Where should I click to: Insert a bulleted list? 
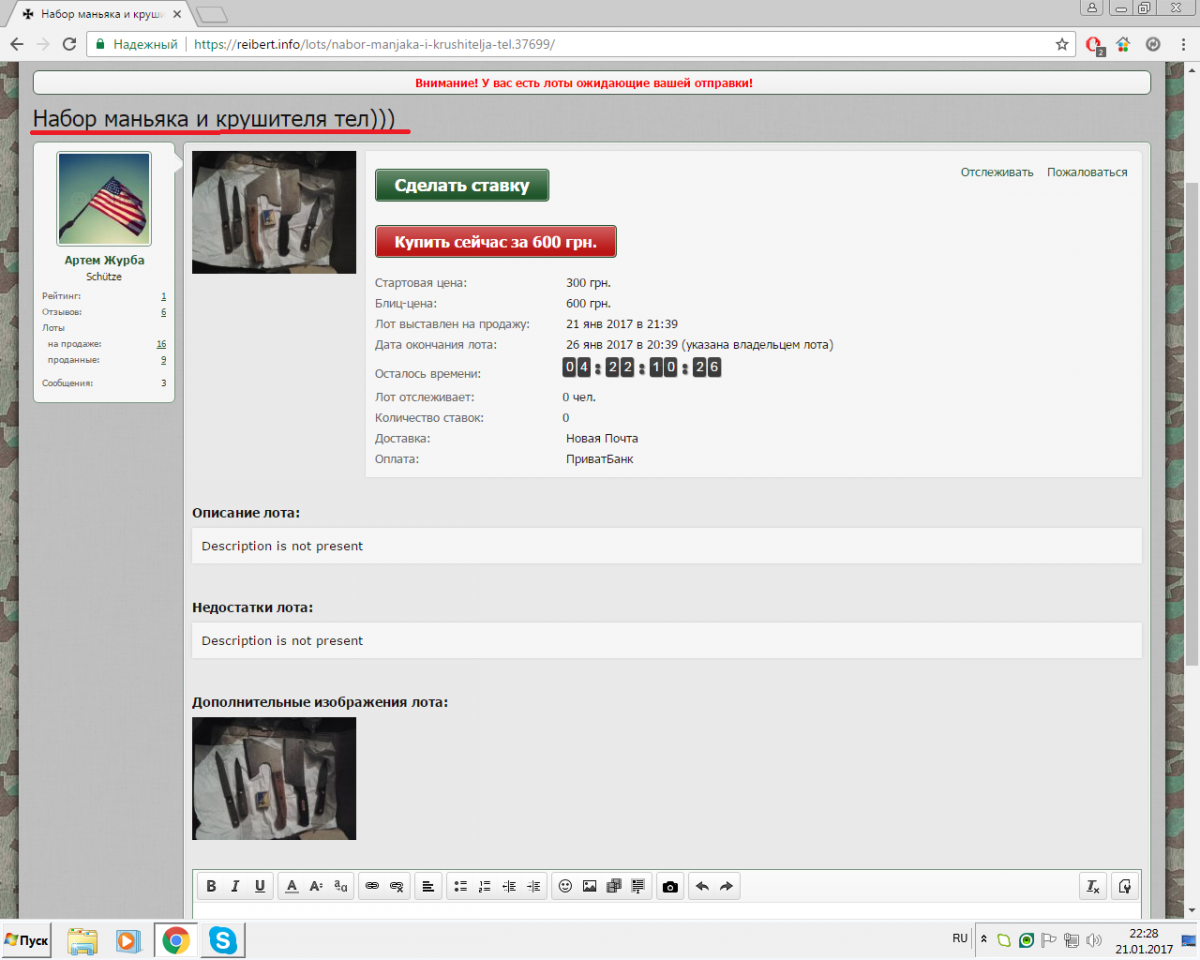pyautogui.click(x=460, y=886)
